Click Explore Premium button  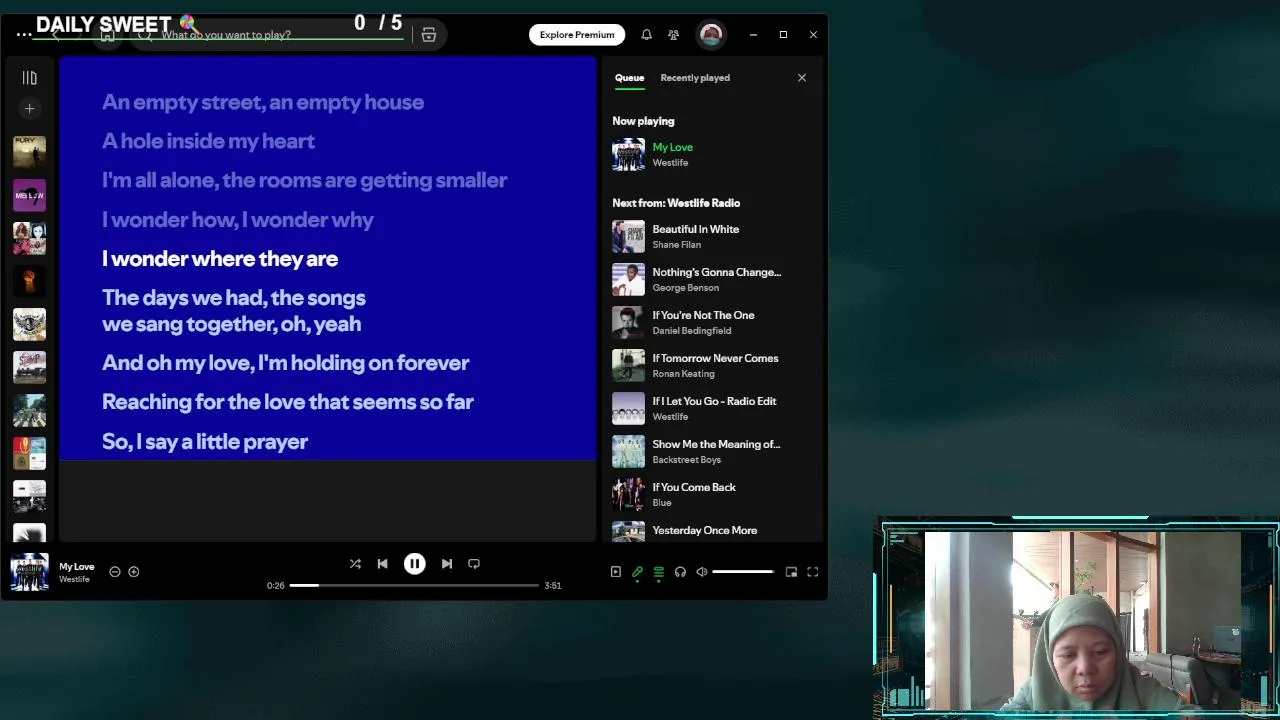point(577,35)
